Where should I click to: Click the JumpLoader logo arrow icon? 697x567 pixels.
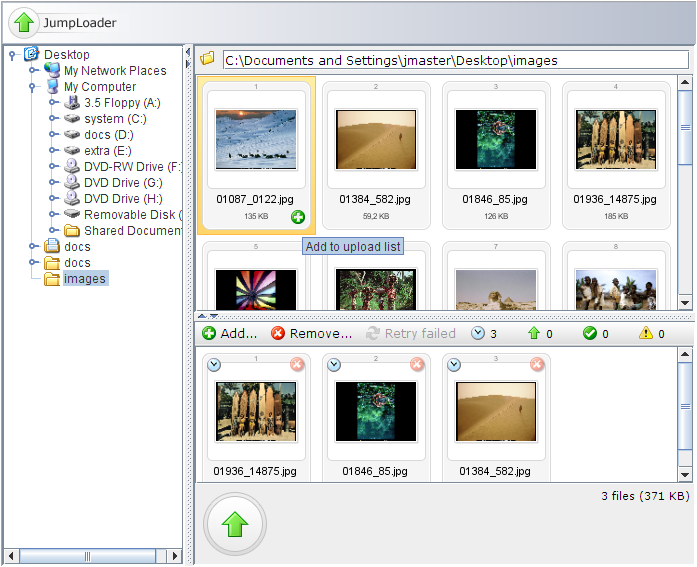(x=25, y=22)
